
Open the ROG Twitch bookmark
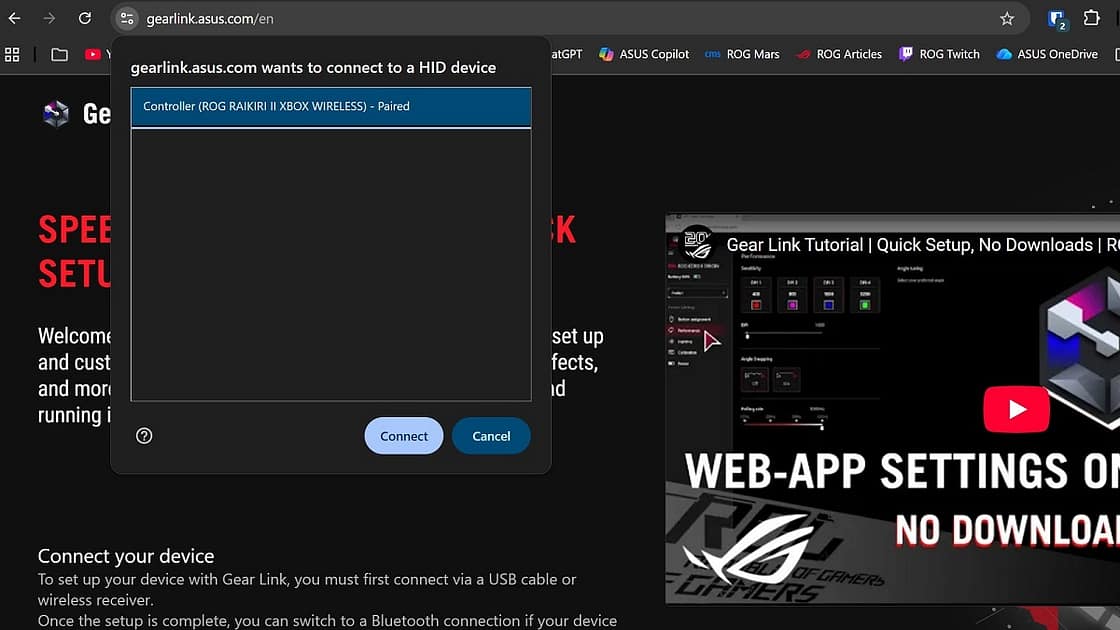click(x=939, y=54)
